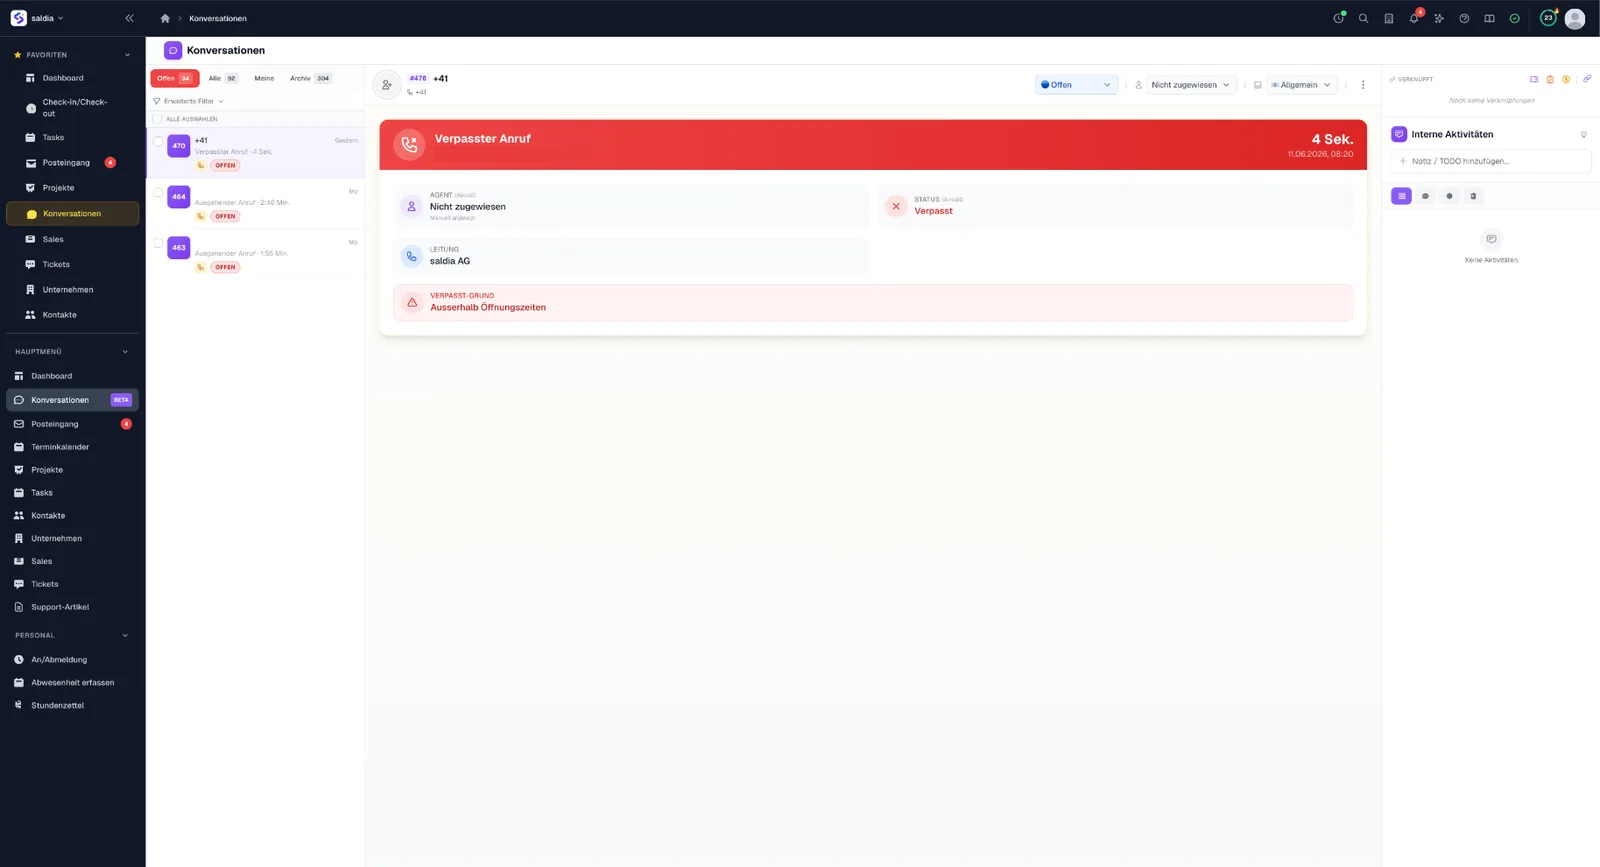Click the lightbulb icon in Interne Aktivitäten
The height and width of the screenshot is (867, 1600).
[x=1583, y=134]
